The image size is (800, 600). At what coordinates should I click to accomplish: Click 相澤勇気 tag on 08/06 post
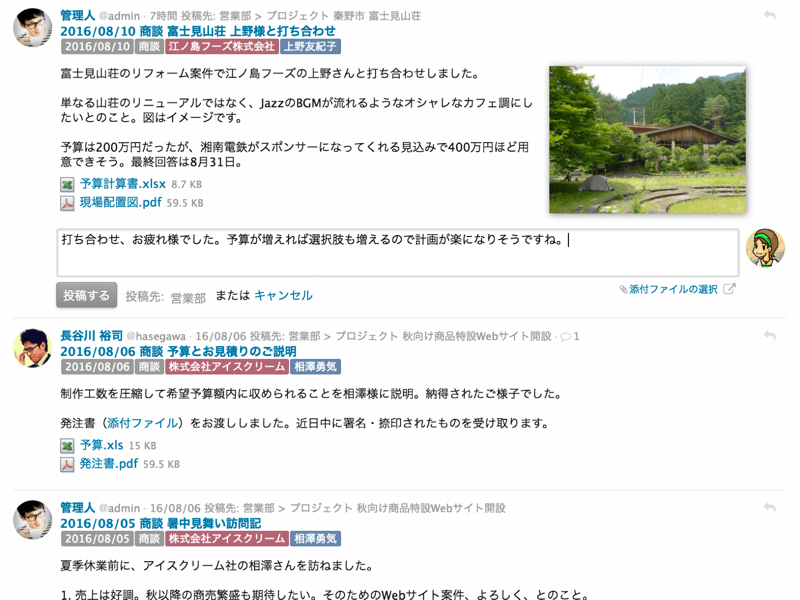pos(315,367)
